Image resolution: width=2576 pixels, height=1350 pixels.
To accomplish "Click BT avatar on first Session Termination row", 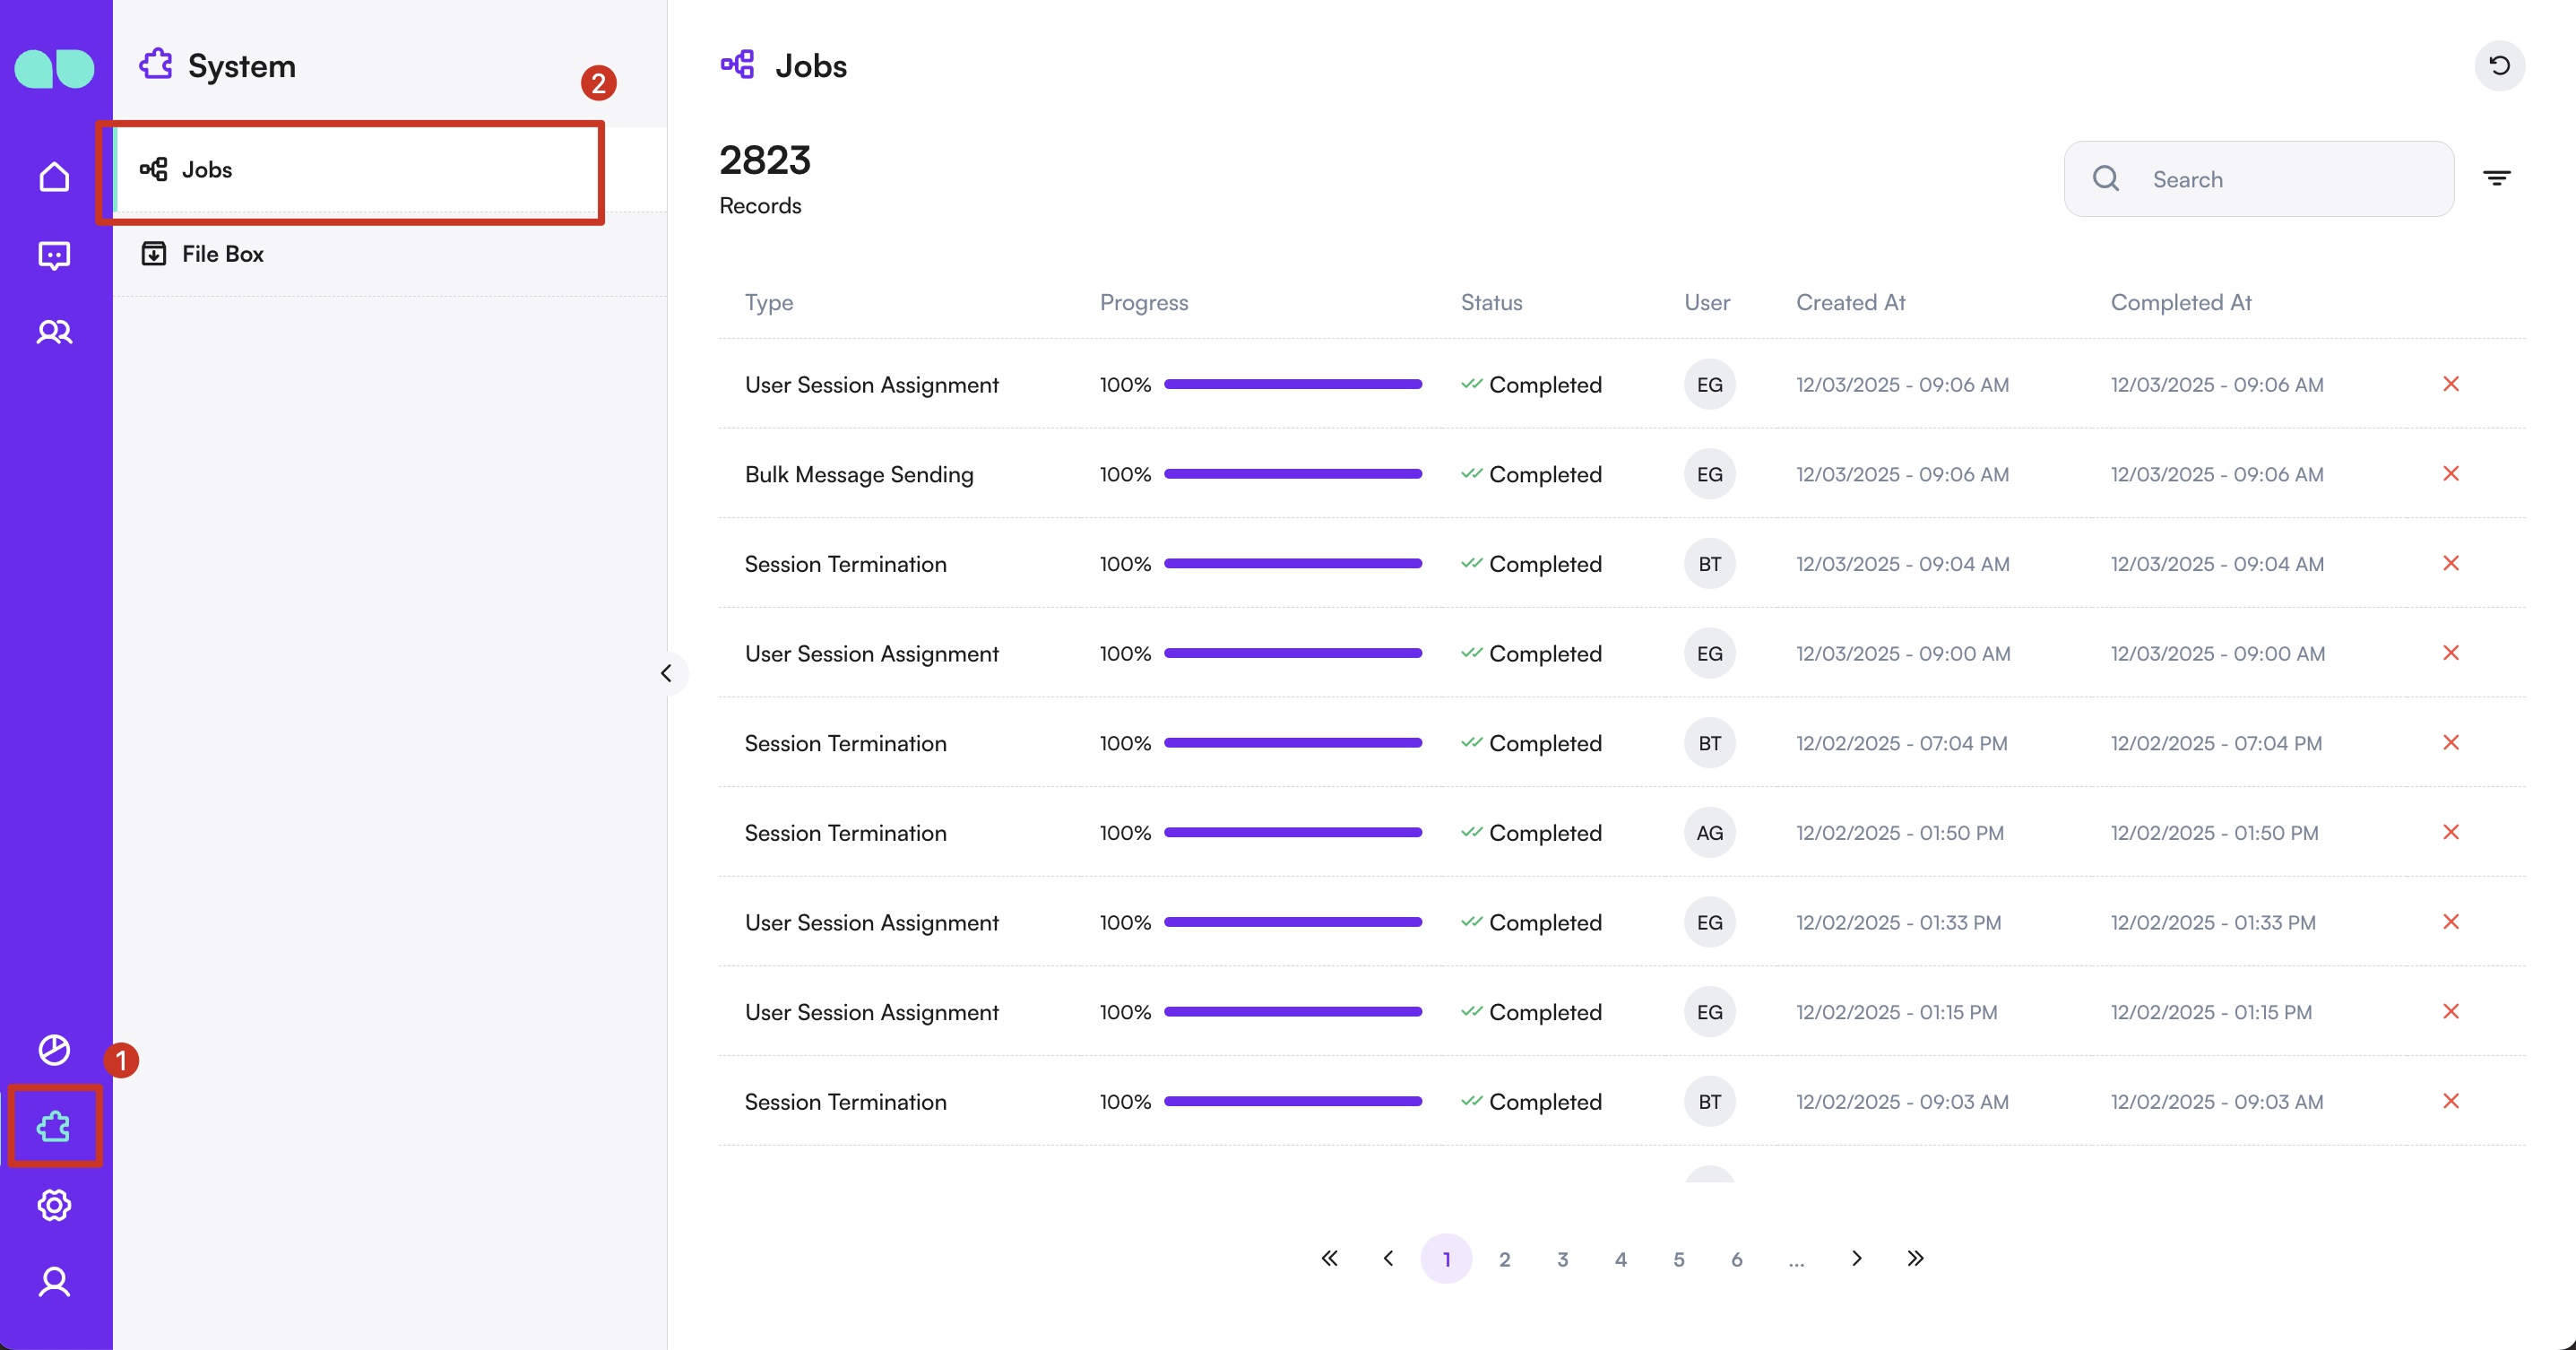I will pyautogui.click(x=1709, y=564).
